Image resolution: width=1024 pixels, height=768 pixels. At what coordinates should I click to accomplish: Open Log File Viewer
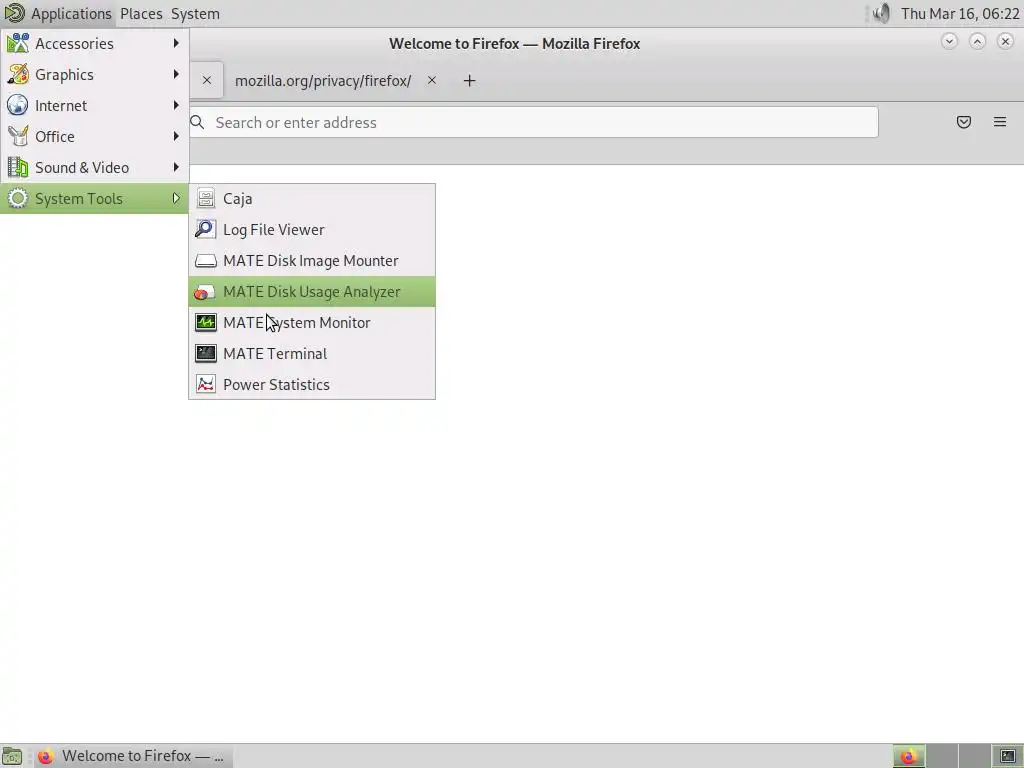coord(312,229)
